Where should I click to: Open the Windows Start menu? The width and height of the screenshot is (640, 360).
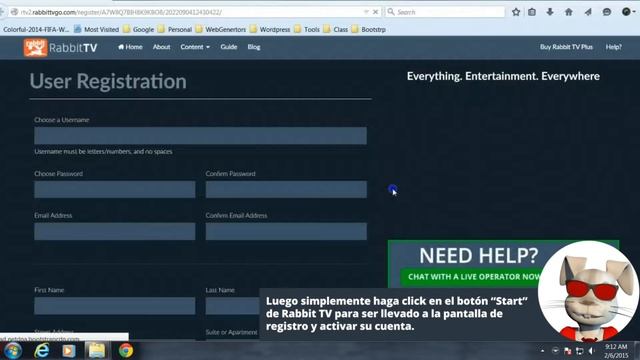[12, 351]
